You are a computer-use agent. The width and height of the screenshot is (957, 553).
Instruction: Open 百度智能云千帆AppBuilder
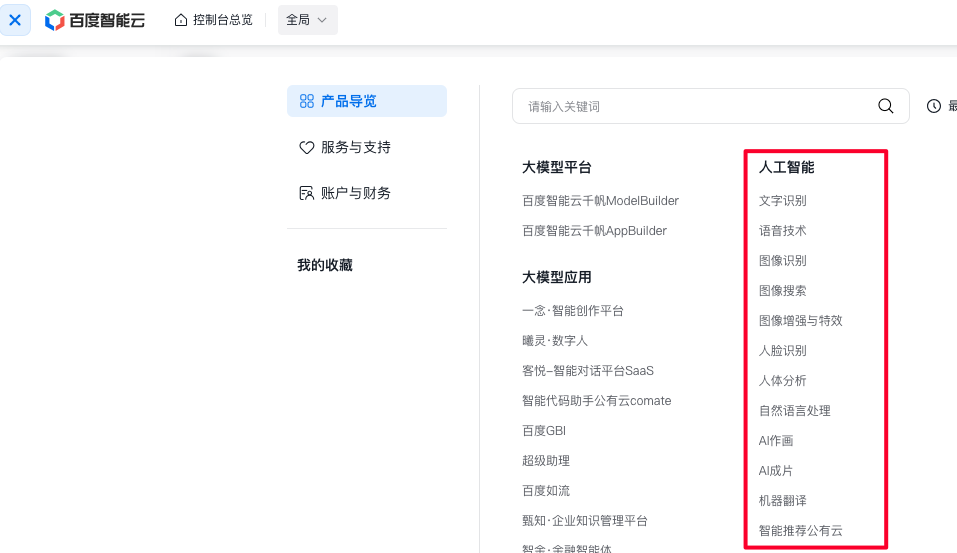[594, 231]
